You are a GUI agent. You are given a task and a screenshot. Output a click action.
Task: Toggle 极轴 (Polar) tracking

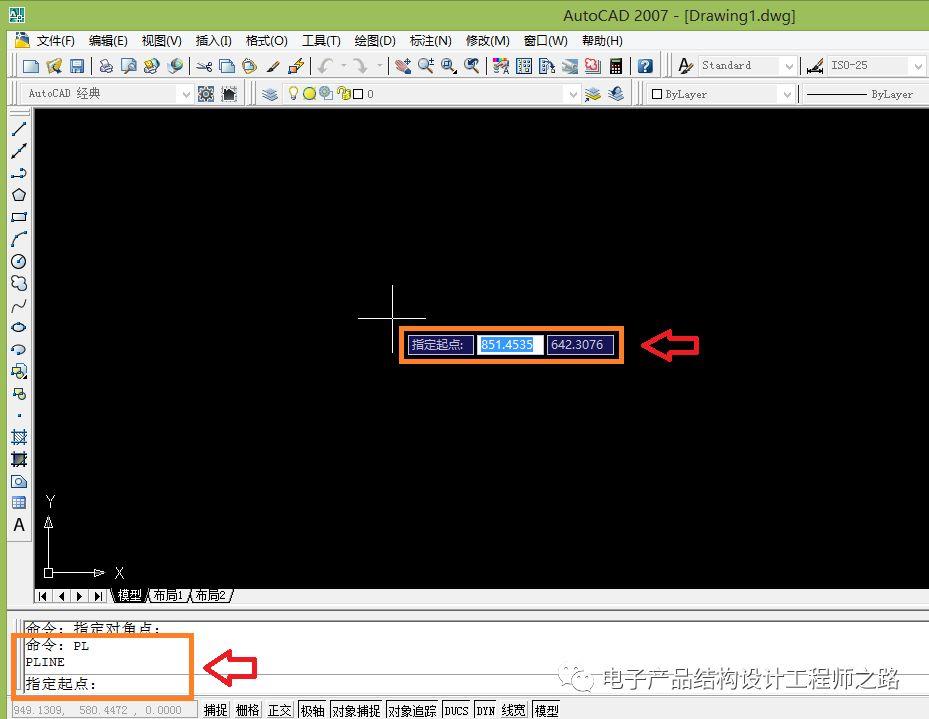(x=313, y=710)
